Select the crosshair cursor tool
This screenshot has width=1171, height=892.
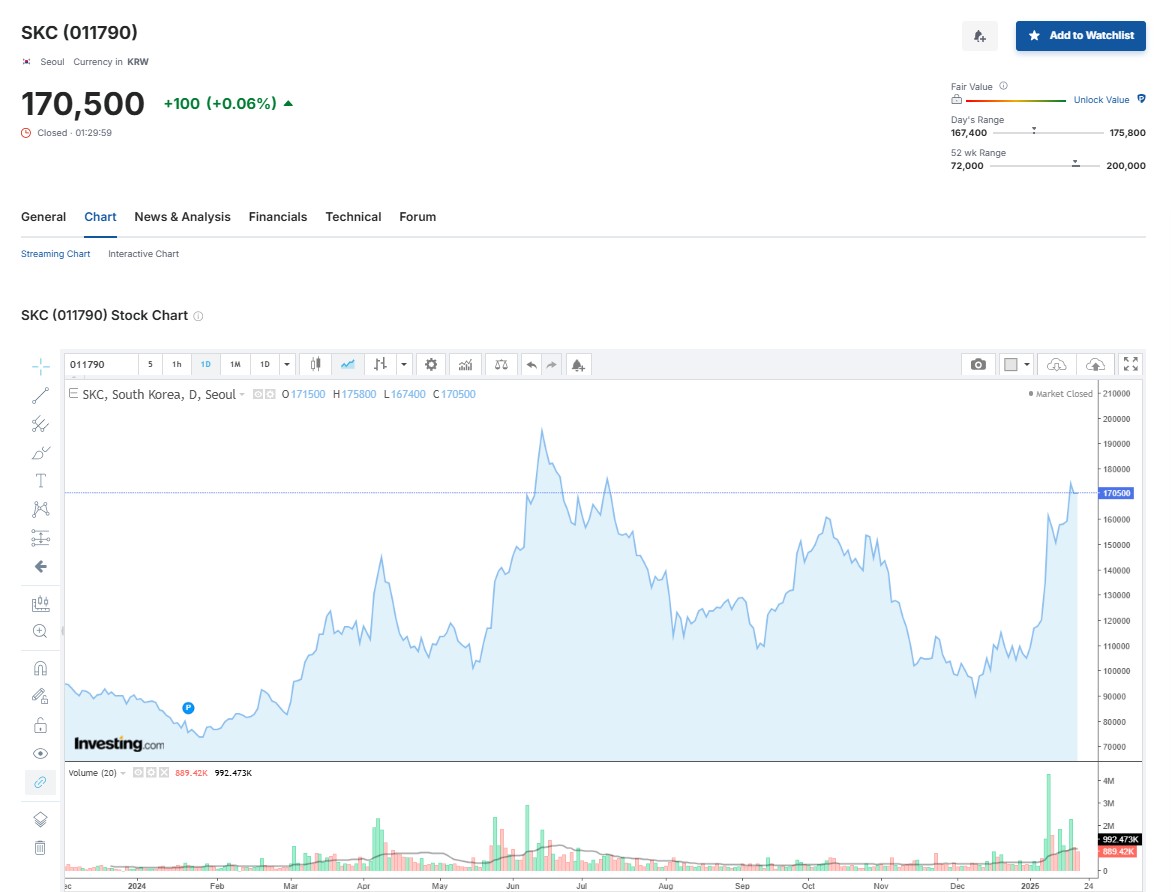(40, 366)
